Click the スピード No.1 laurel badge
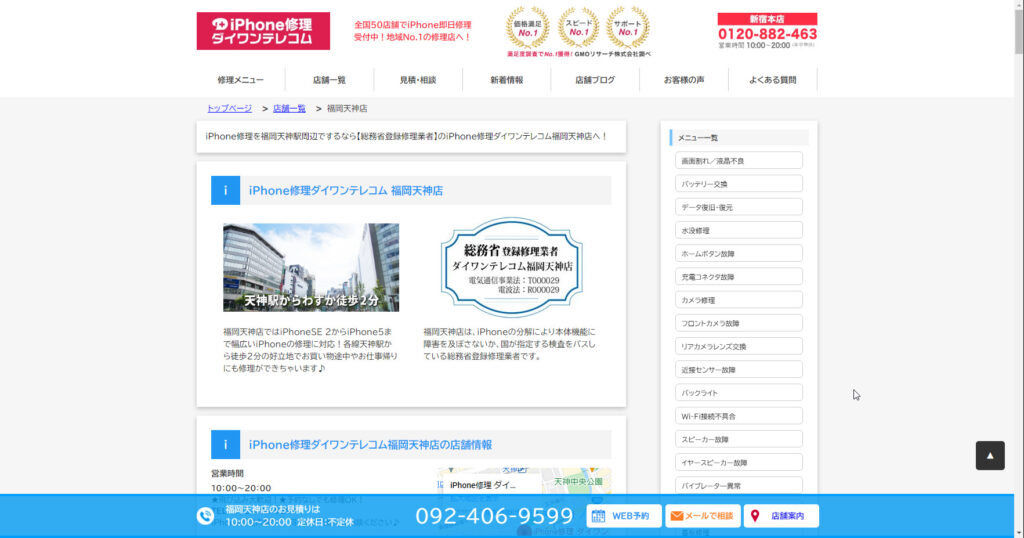This screenshot has height=538, width=1024. tap(578, 27)
